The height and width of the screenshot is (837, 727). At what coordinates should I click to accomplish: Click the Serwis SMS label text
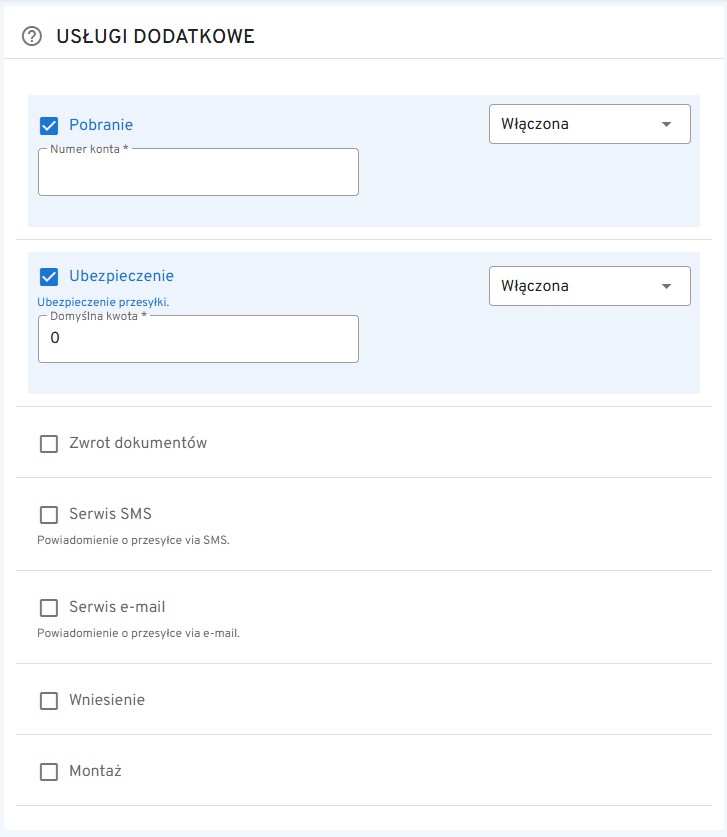click(110, 514)
